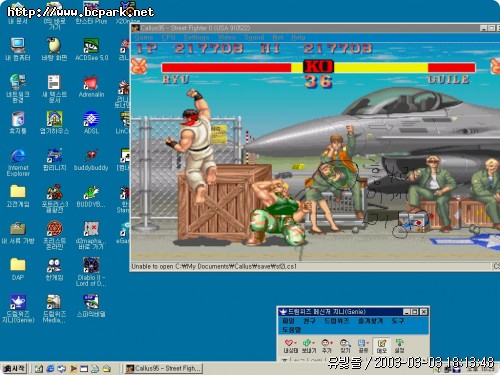This screenshot has width=500, height=375.
Task: Open 즐겨찾기 menu in Genie window
Action: tap(370, 321)
